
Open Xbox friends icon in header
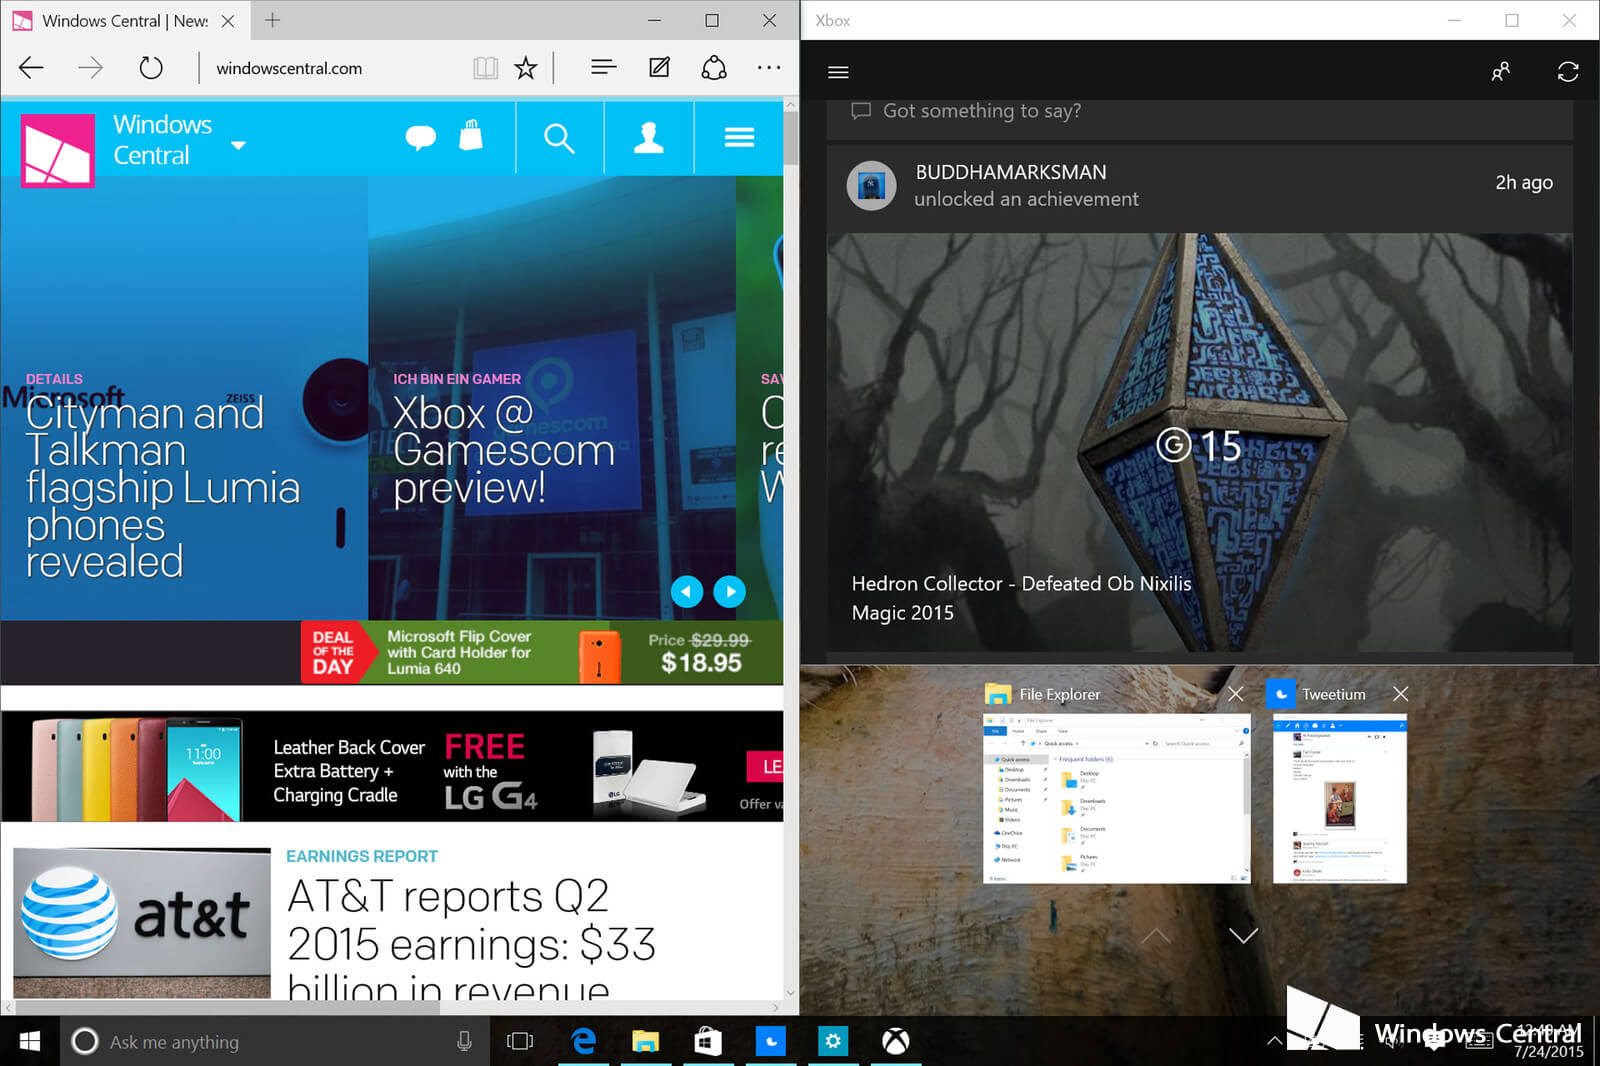pos(1500,72)
